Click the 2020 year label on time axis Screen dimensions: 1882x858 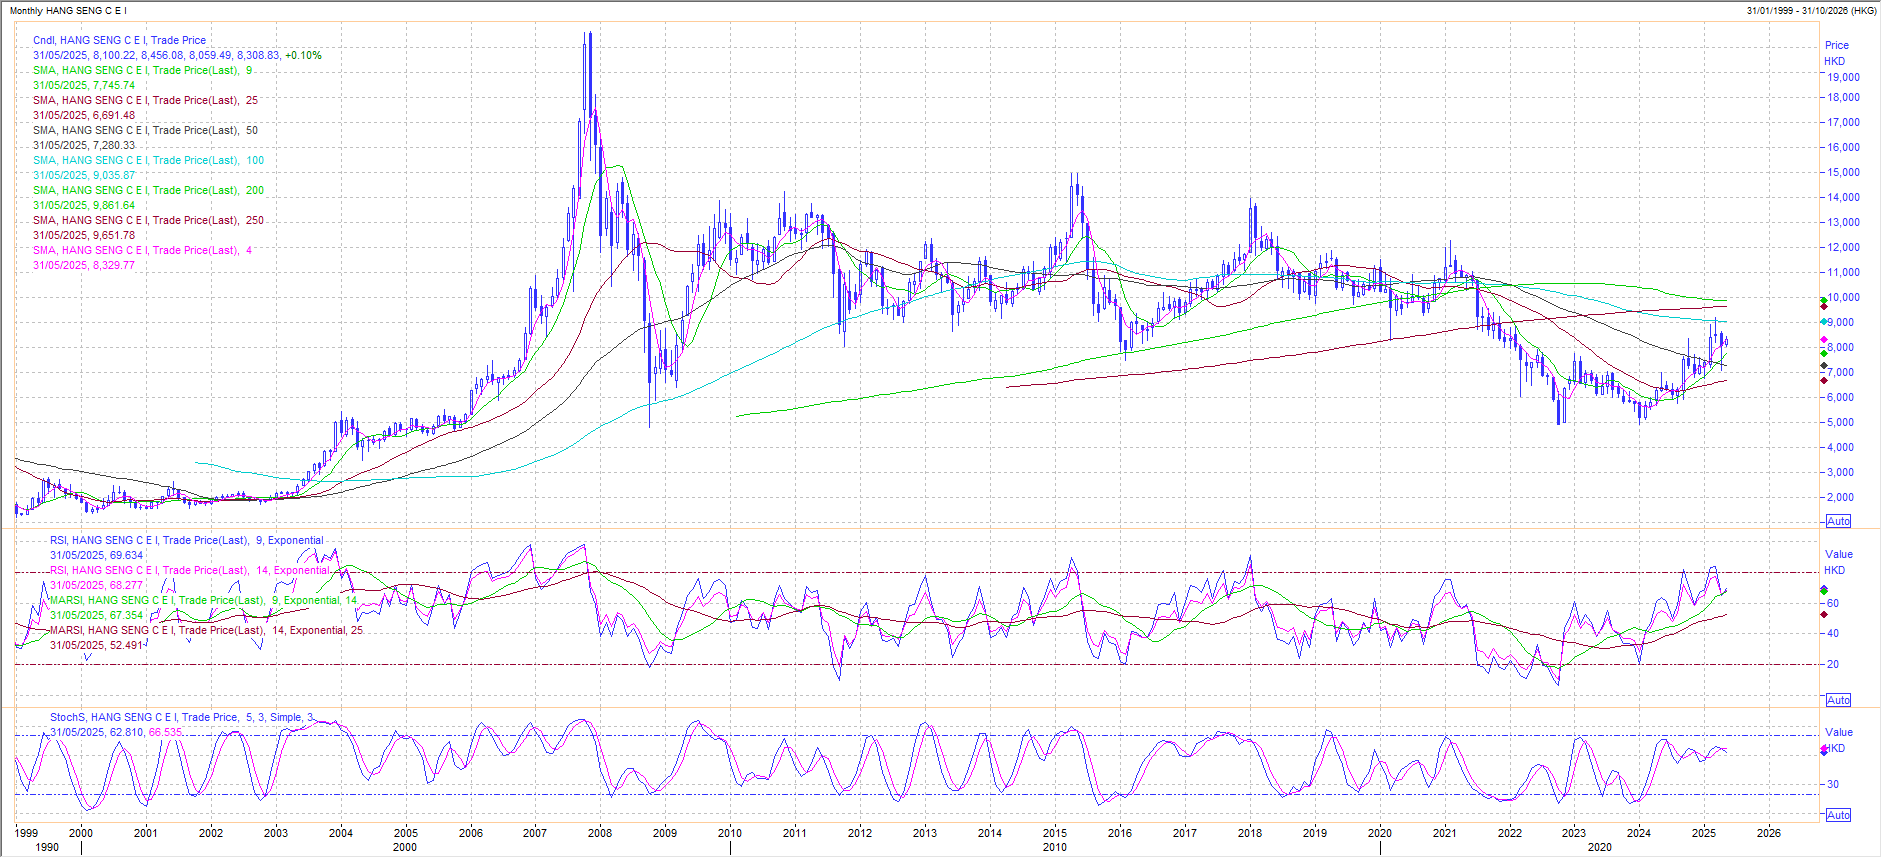click(1380, 833)
